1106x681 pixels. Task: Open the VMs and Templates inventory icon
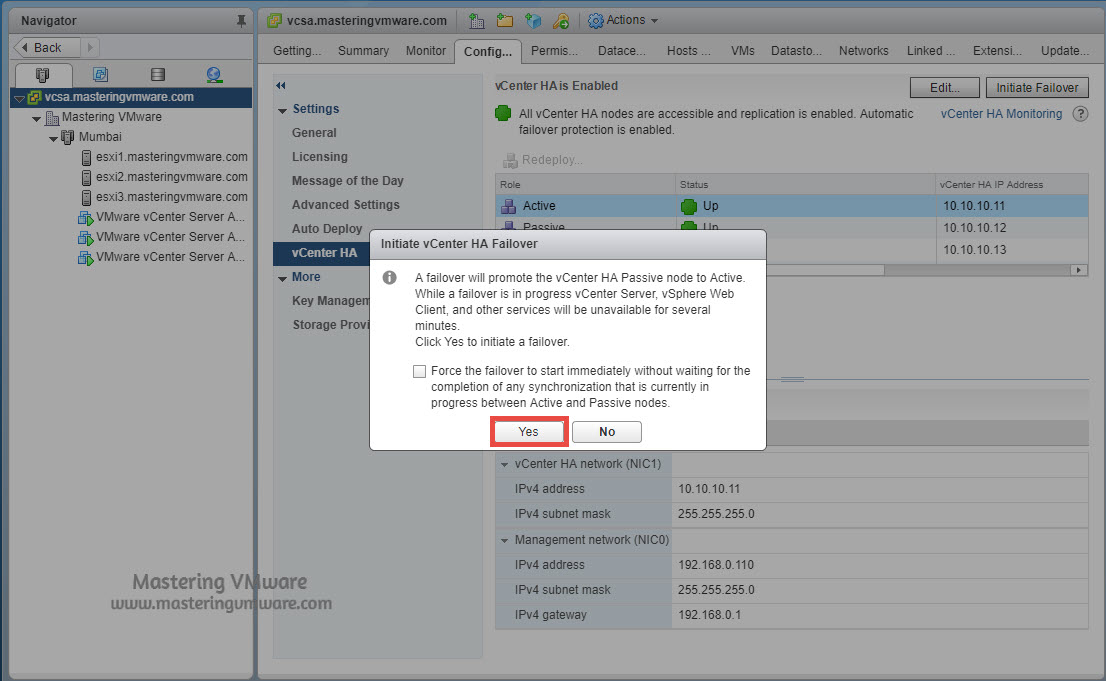click(100, 74)
